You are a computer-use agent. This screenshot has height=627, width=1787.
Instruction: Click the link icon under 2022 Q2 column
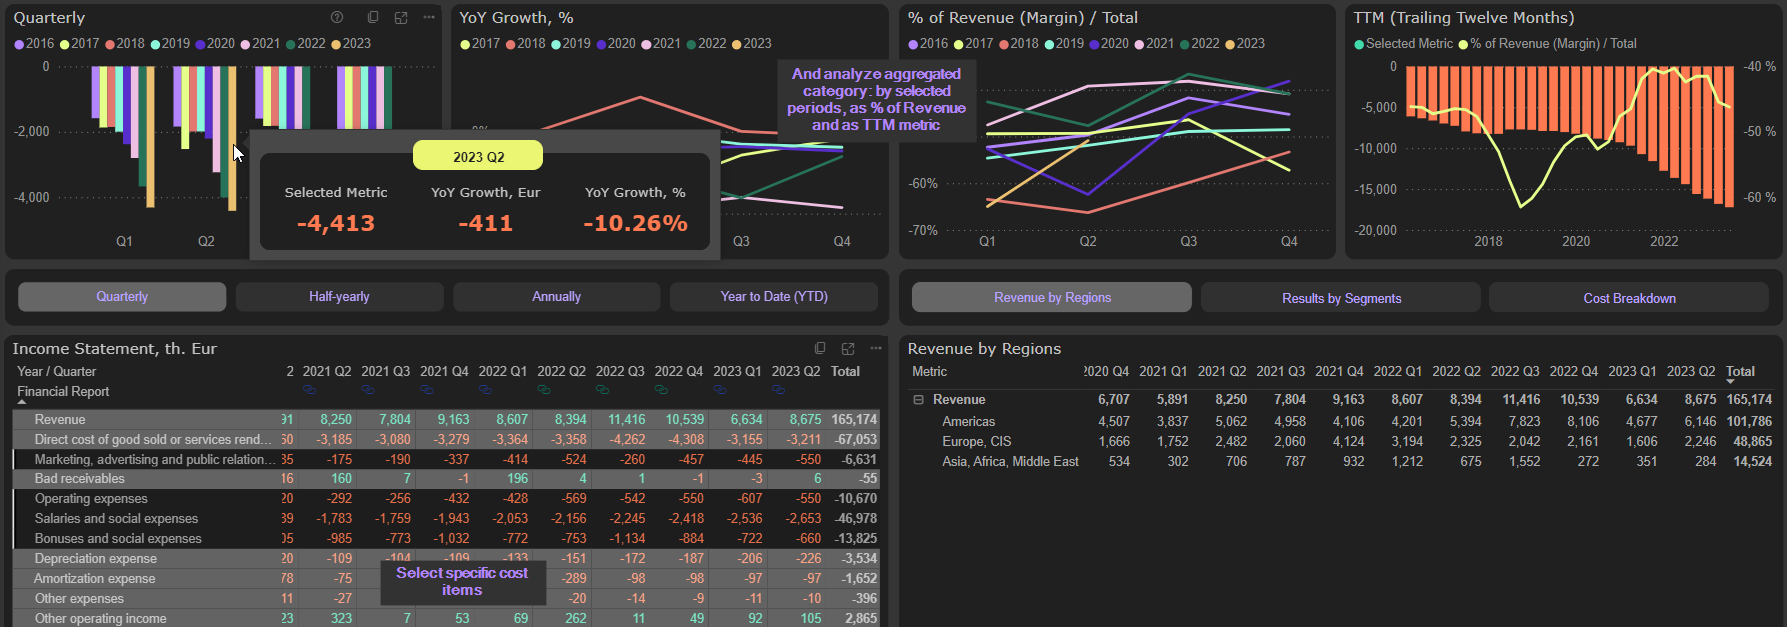[x=544, y=389]
